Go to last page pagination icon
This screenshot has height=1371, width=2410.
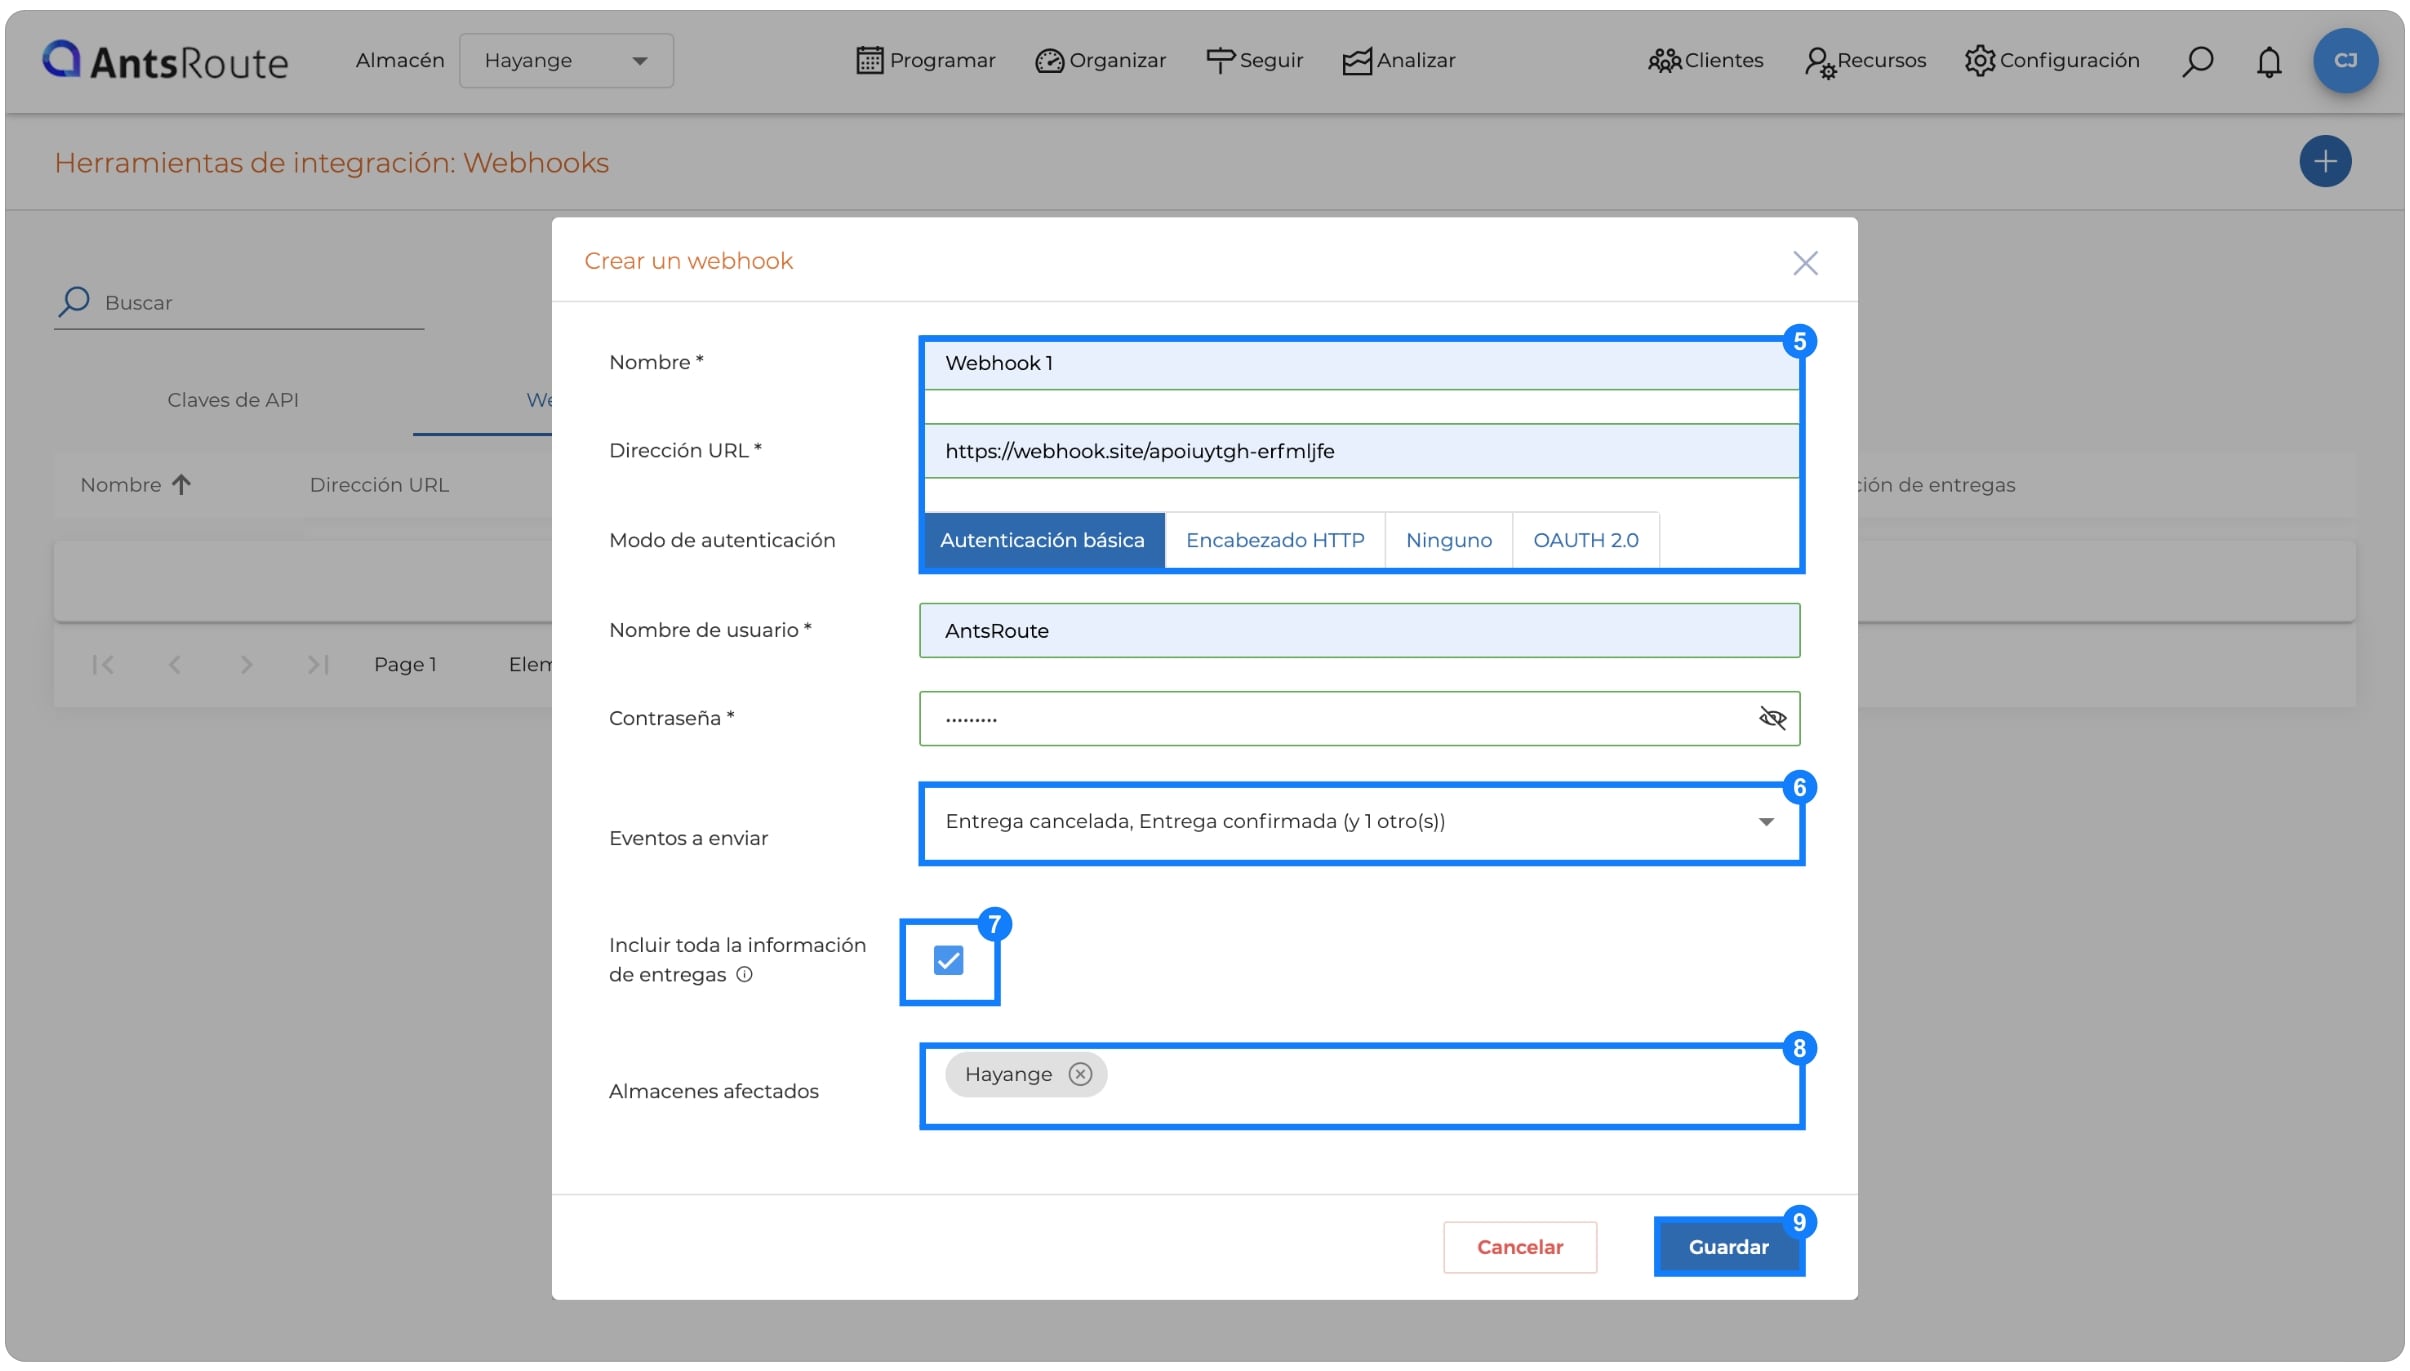pyautogui.click(x=318, y=665)
